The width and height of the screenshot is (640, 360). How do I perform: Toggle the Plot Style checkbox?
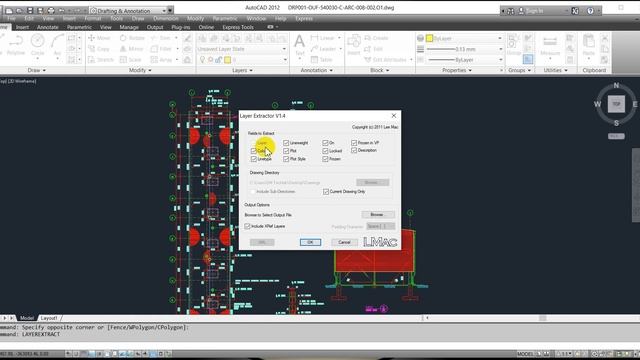(x=286, y=159)
